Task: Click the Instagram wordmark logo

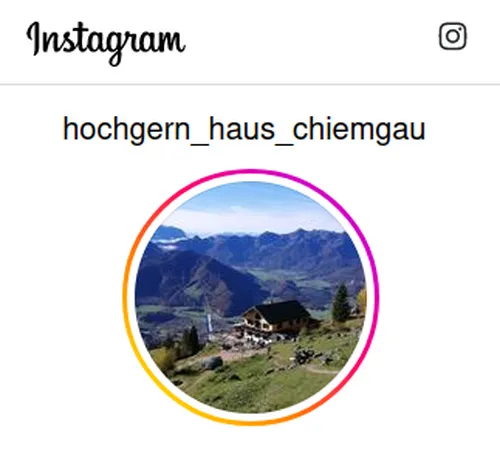Action: [x=106, y=42]
